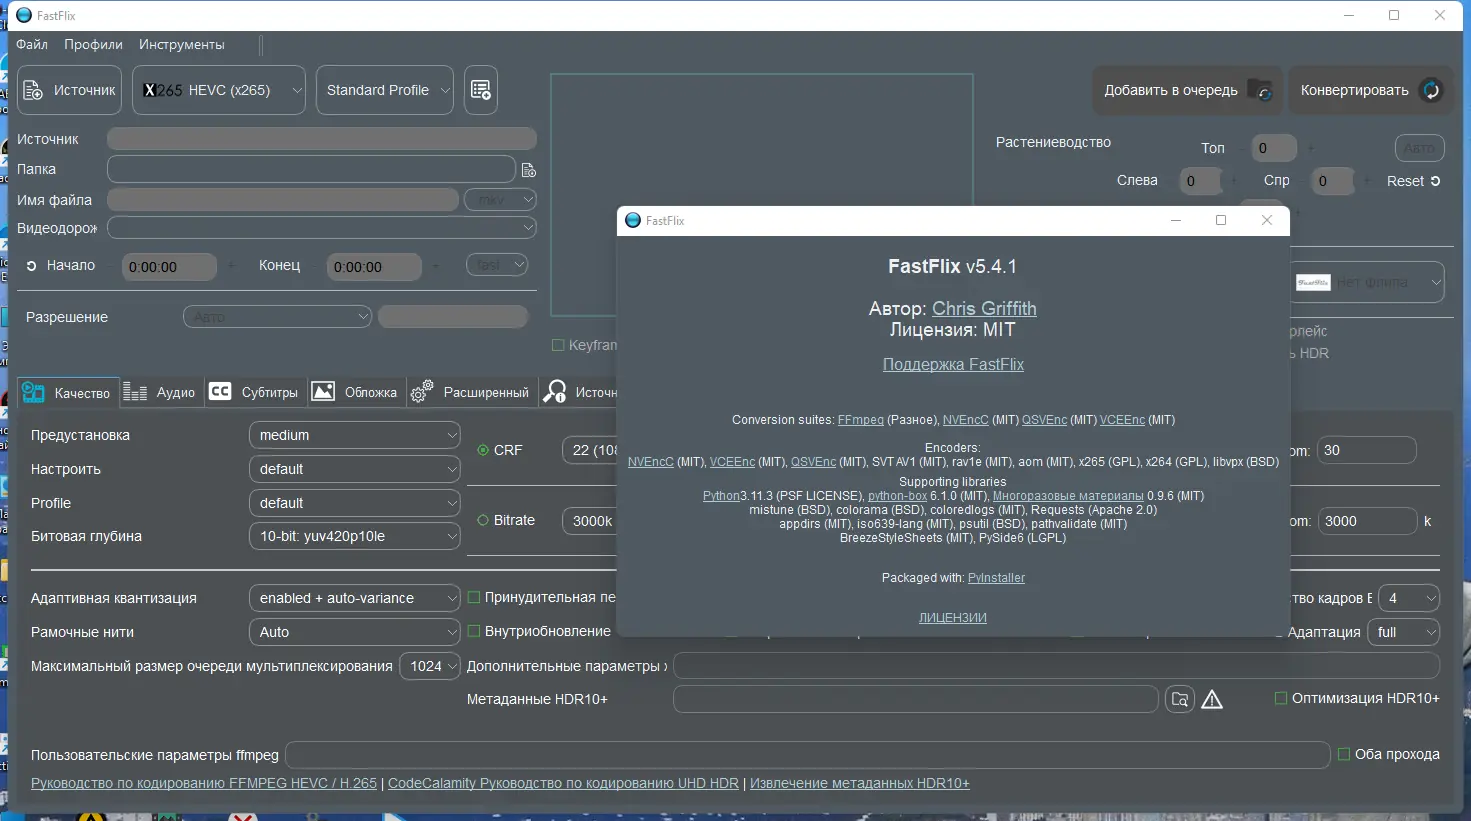Click the Дополнительные параметры field
The width and height of the screenshot is (1471, 821).
coord(1056,665)
